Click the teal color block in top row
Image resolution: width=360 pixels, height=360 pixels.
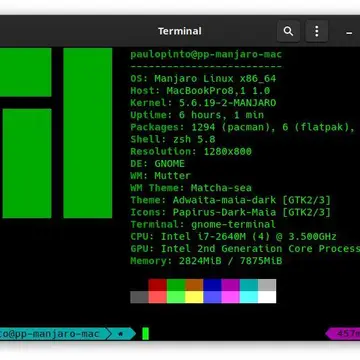click(249, 285)
